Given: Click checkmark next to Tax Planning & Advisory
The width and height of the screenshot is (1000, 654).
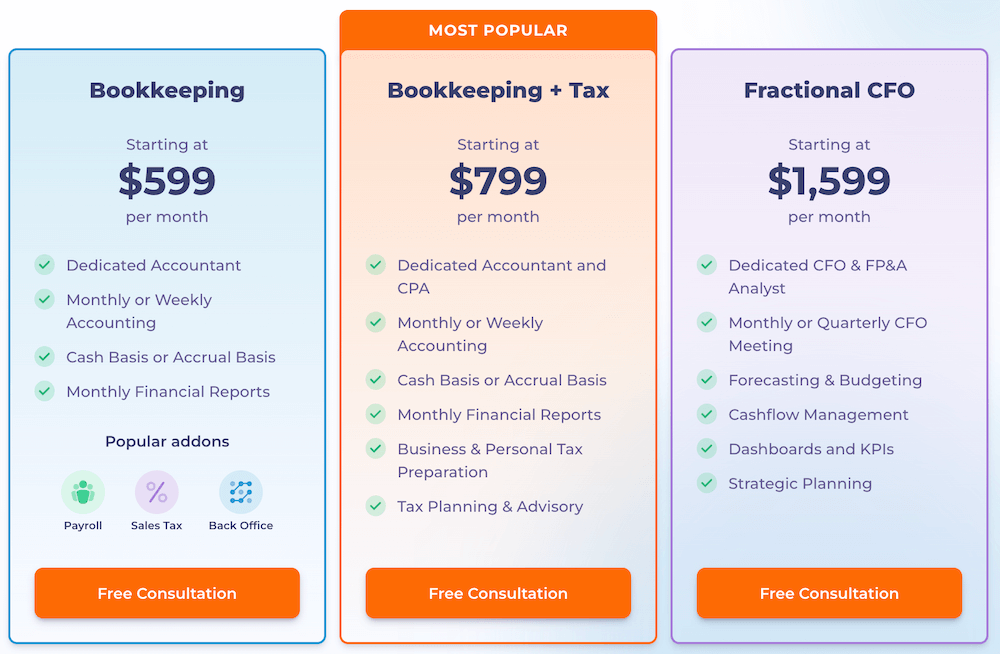Looking at the screenshot, I should tap(376, 506).
